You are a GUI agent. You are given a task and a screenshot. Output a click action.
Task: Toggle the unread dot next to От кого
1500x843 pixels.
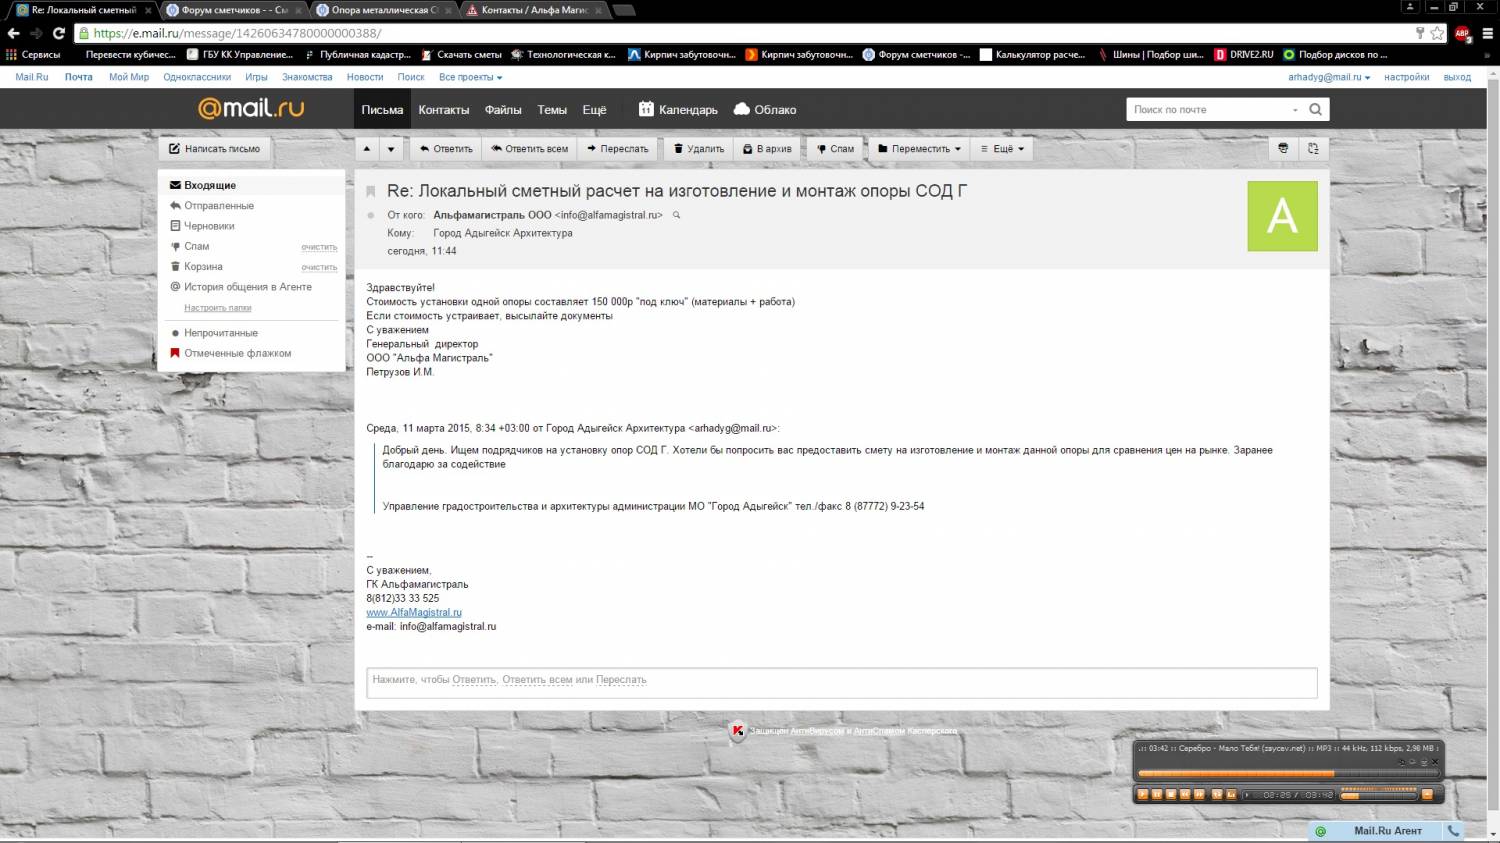click(371, 215)
